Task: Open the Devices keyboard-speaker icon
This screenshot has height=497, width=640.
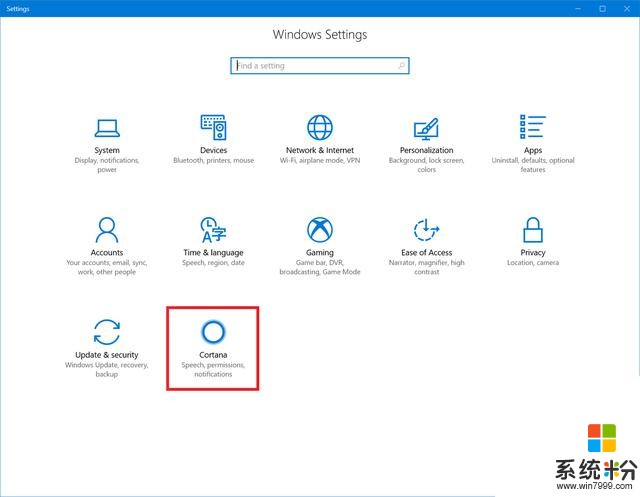Action: 213,127
